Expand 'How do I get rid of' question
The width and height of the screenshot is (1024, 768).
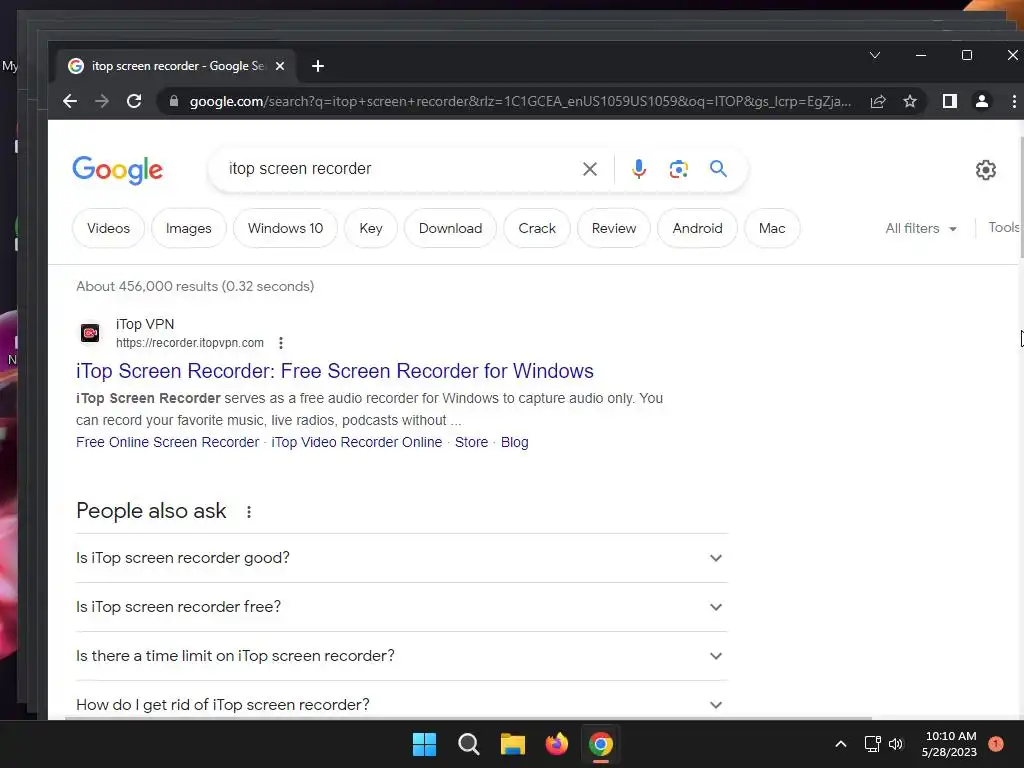coord(402,704)
